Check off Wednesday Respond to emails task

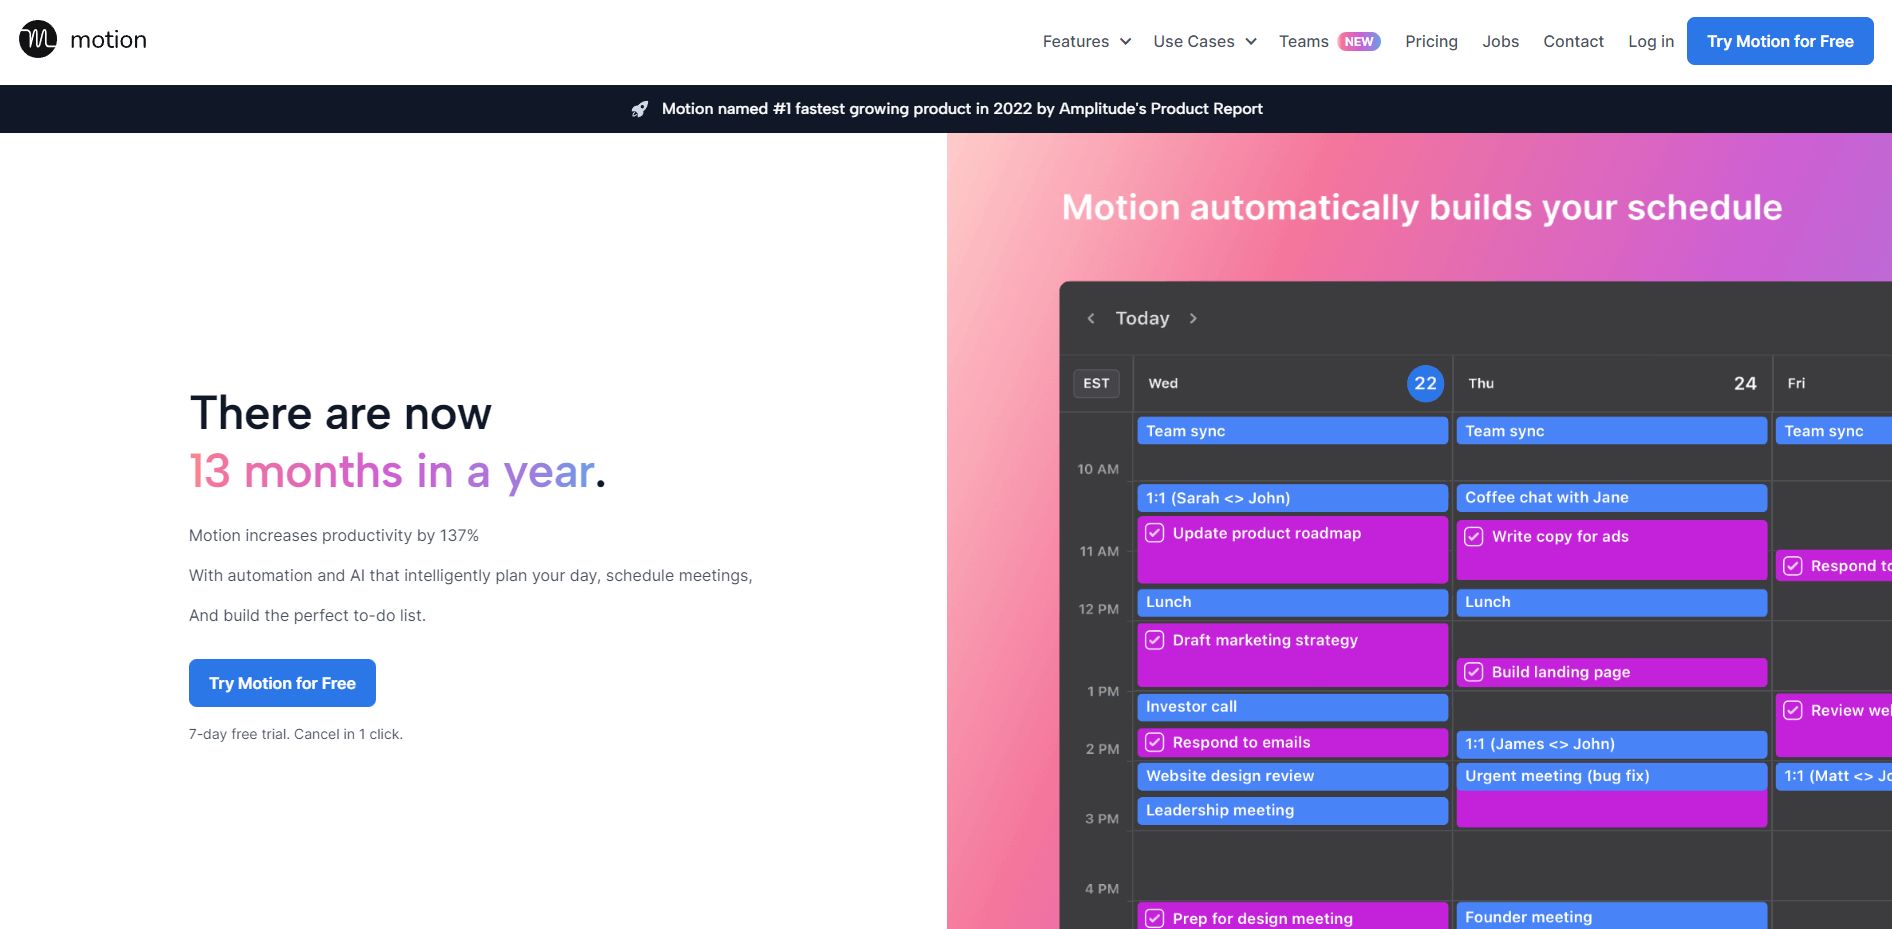click(1155, 742)
